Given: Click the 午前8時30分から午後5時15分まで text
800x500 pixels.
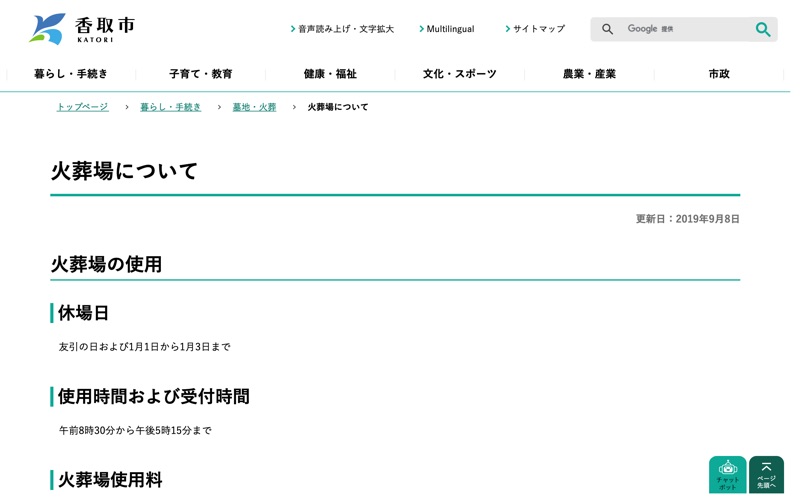Looking at the screenshot, I should [x=135, y=431].
